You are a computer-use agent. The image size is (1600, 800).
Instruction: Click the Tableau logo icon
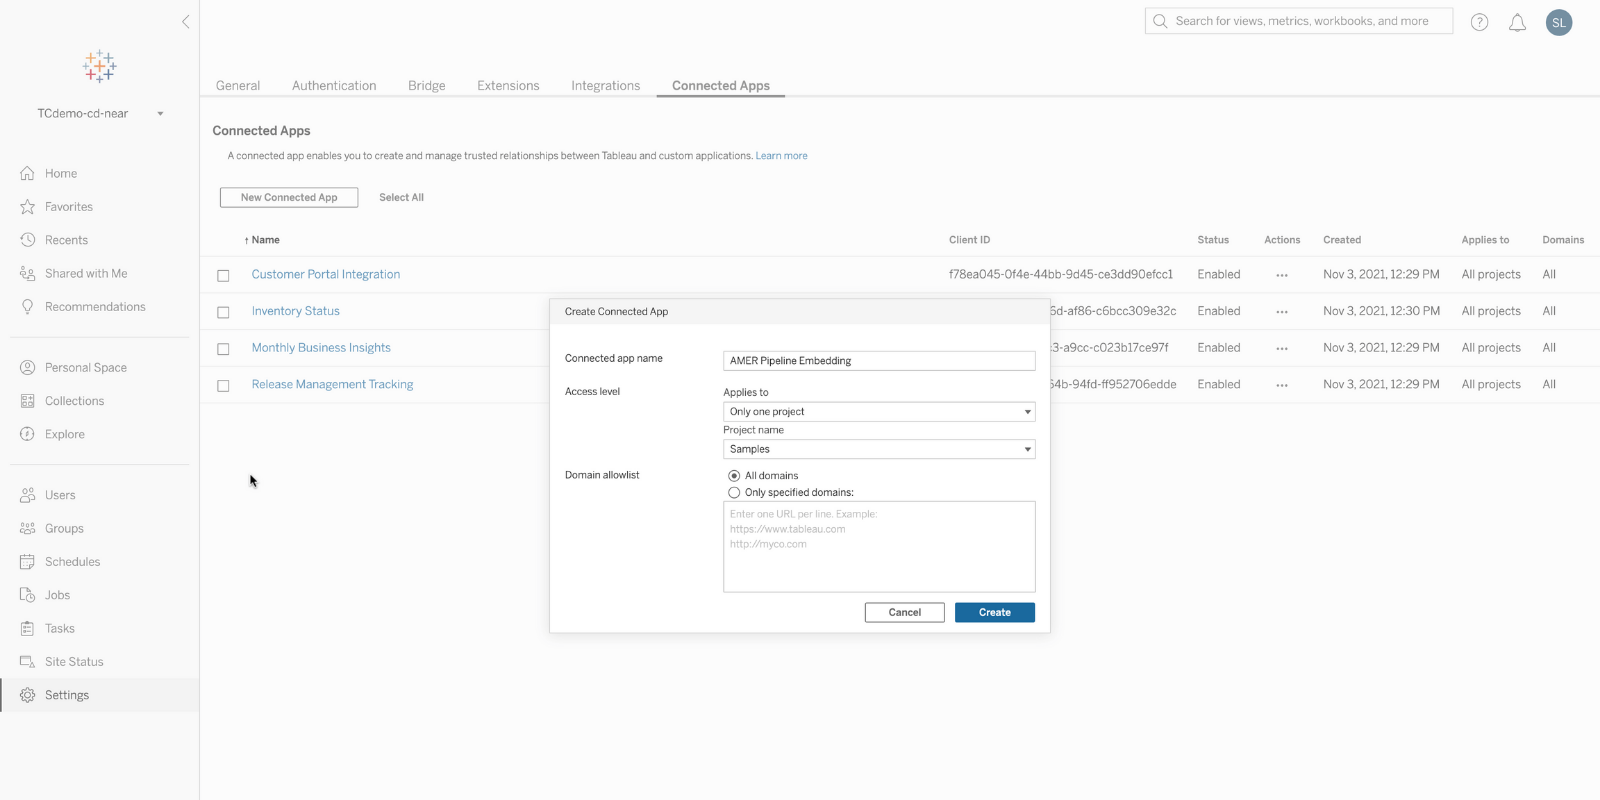pos(99,67)
